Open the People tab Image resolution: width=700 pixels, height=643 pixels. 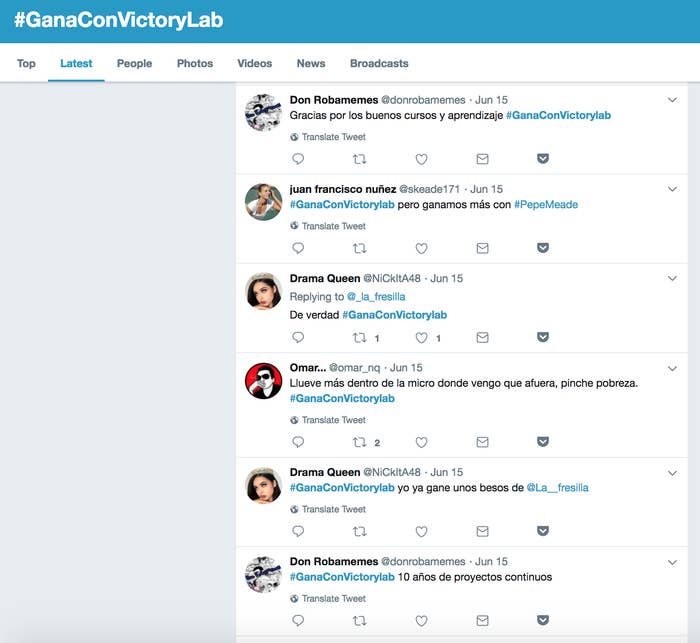click(134, 63)
